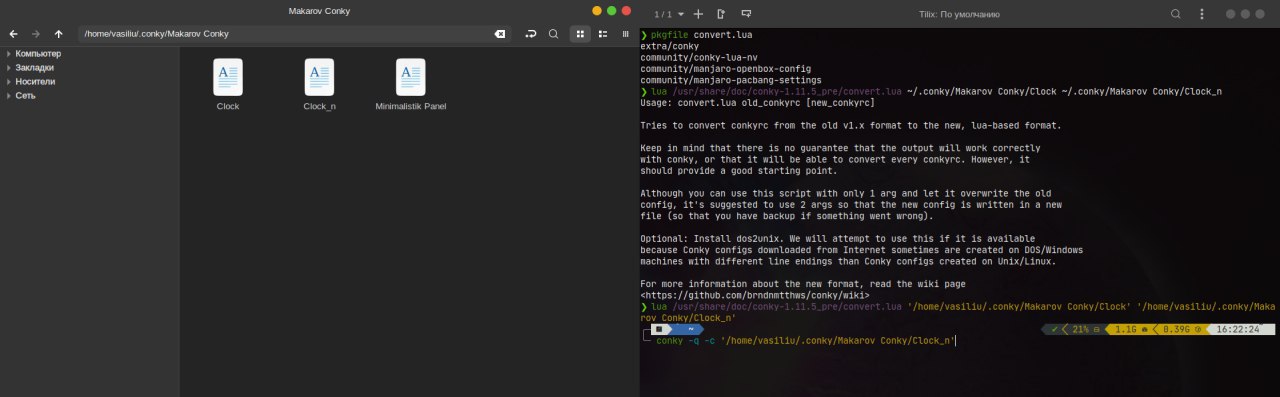Switch to list view
This screenshot has width=1280, height=397.
coord(603,33)
